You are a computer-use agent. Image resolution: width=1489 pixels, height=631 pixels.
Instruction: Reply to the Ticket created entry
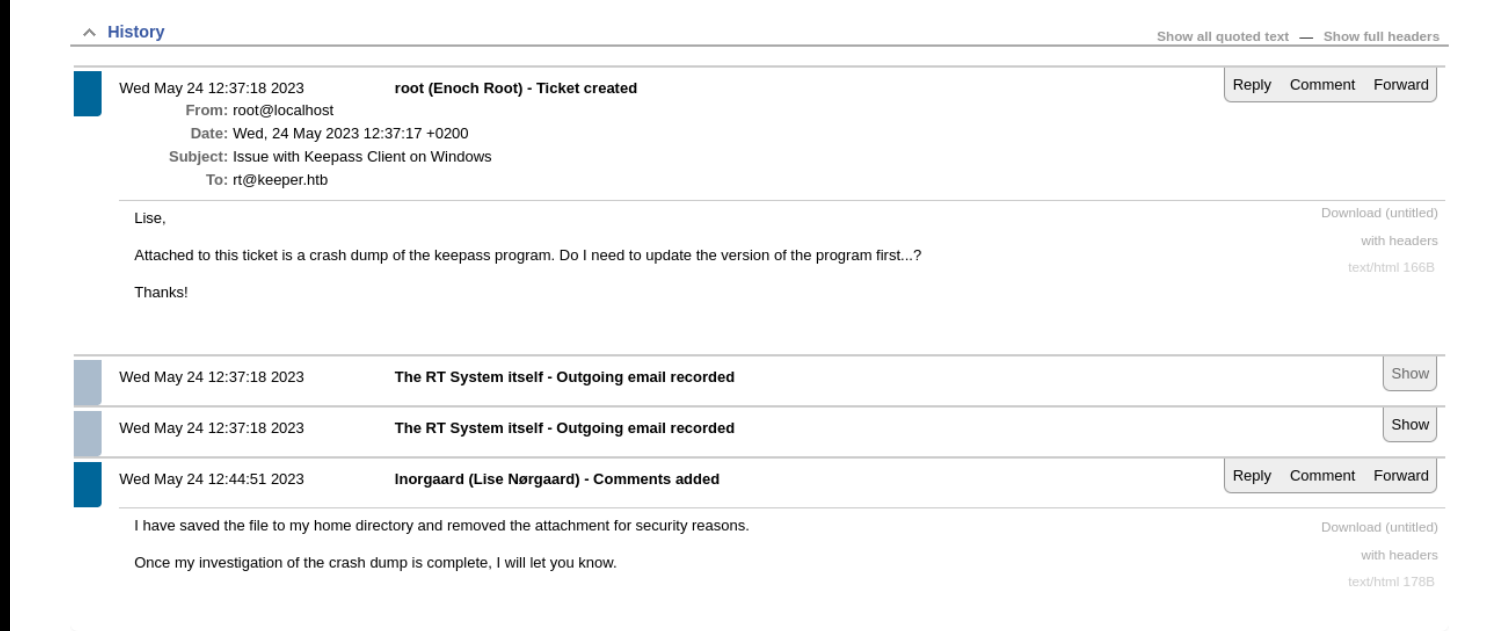[1251, 85]
